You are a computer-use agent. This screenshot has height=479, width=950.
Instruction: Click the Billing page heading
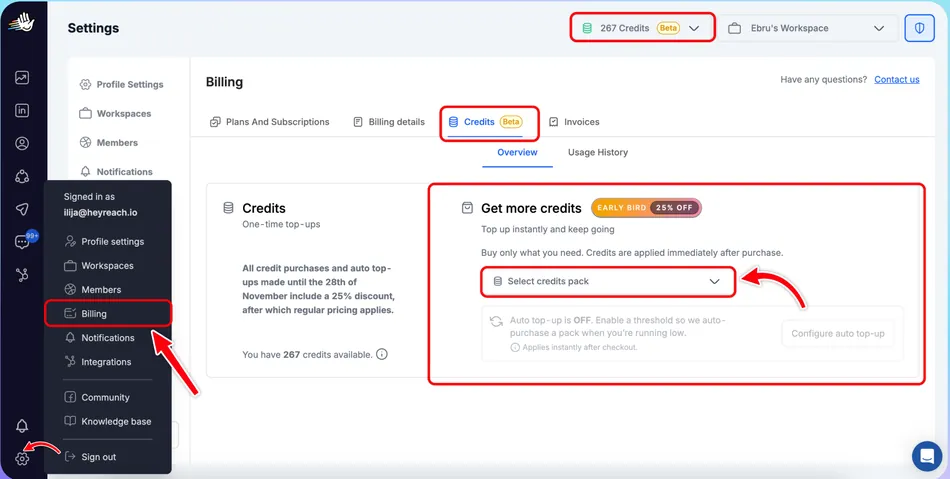tap(224, 82)
